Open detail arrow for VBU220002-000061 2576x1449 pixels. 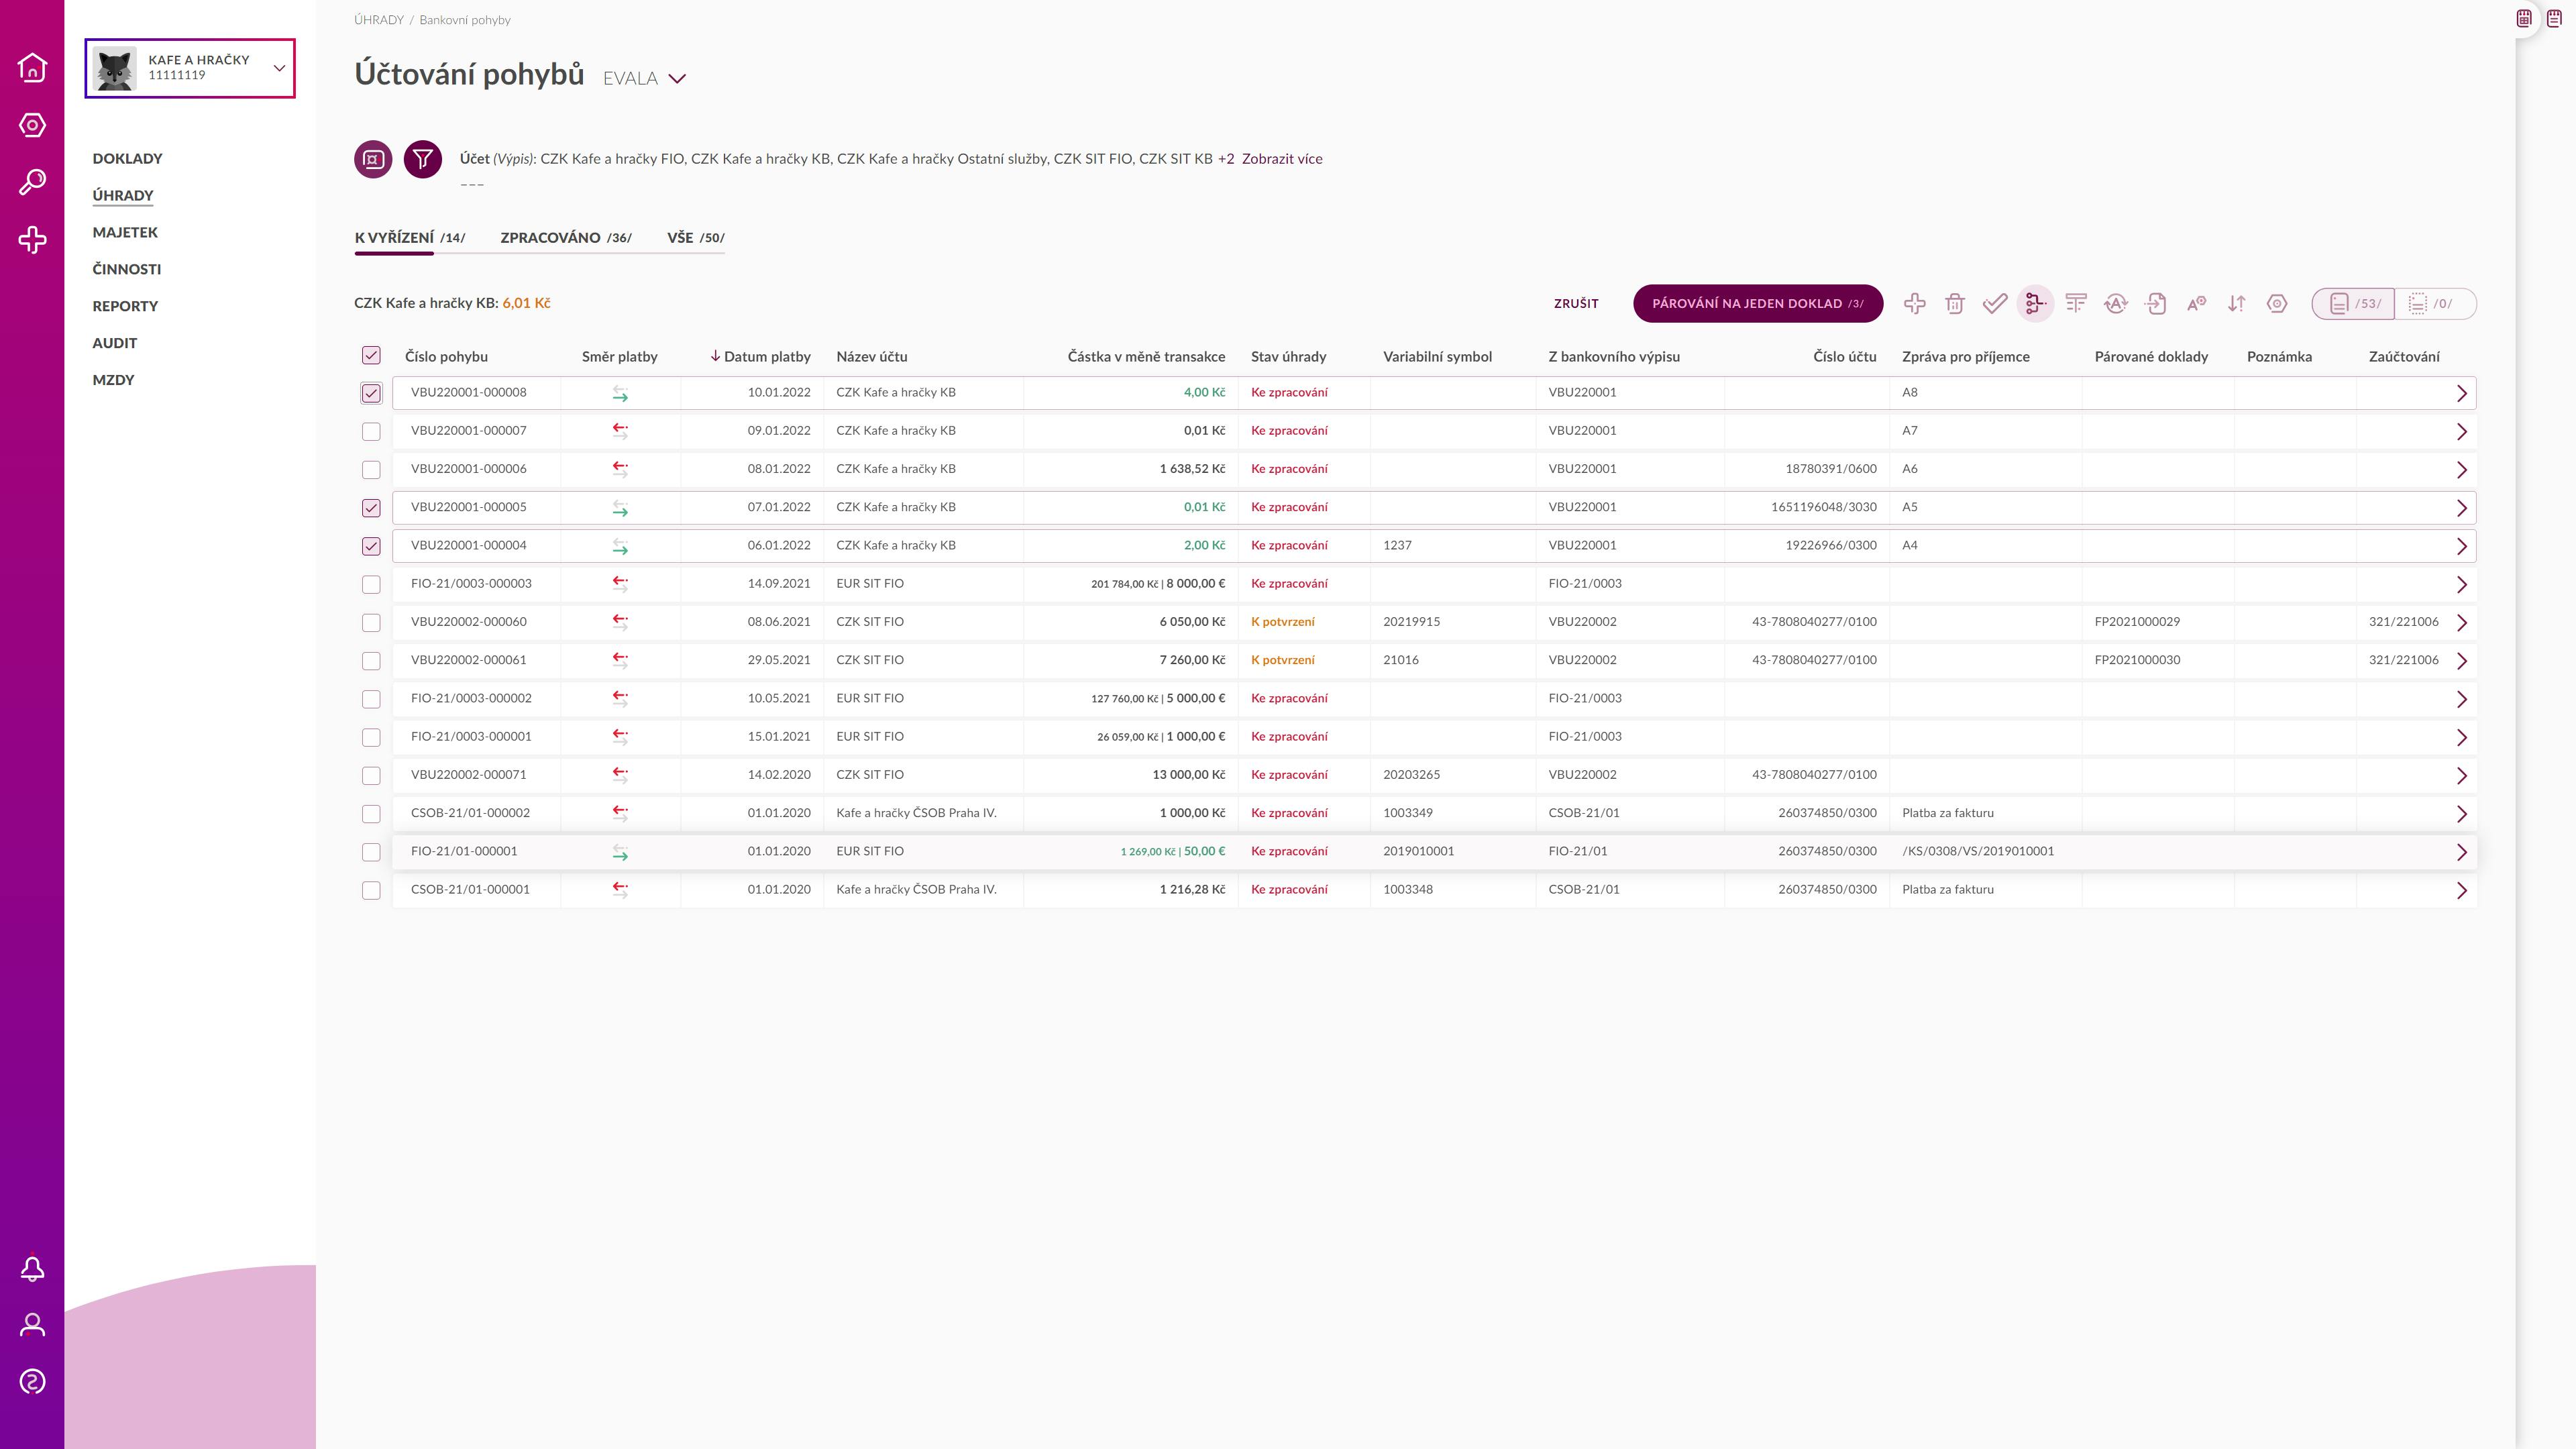2462,660
